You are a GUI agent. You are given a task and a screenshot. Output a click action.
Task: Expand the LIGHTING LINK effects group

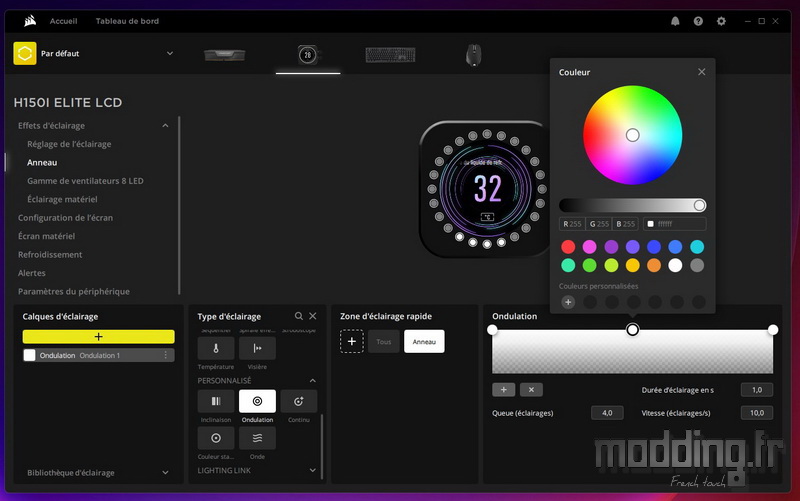click(x=313, y=470)
